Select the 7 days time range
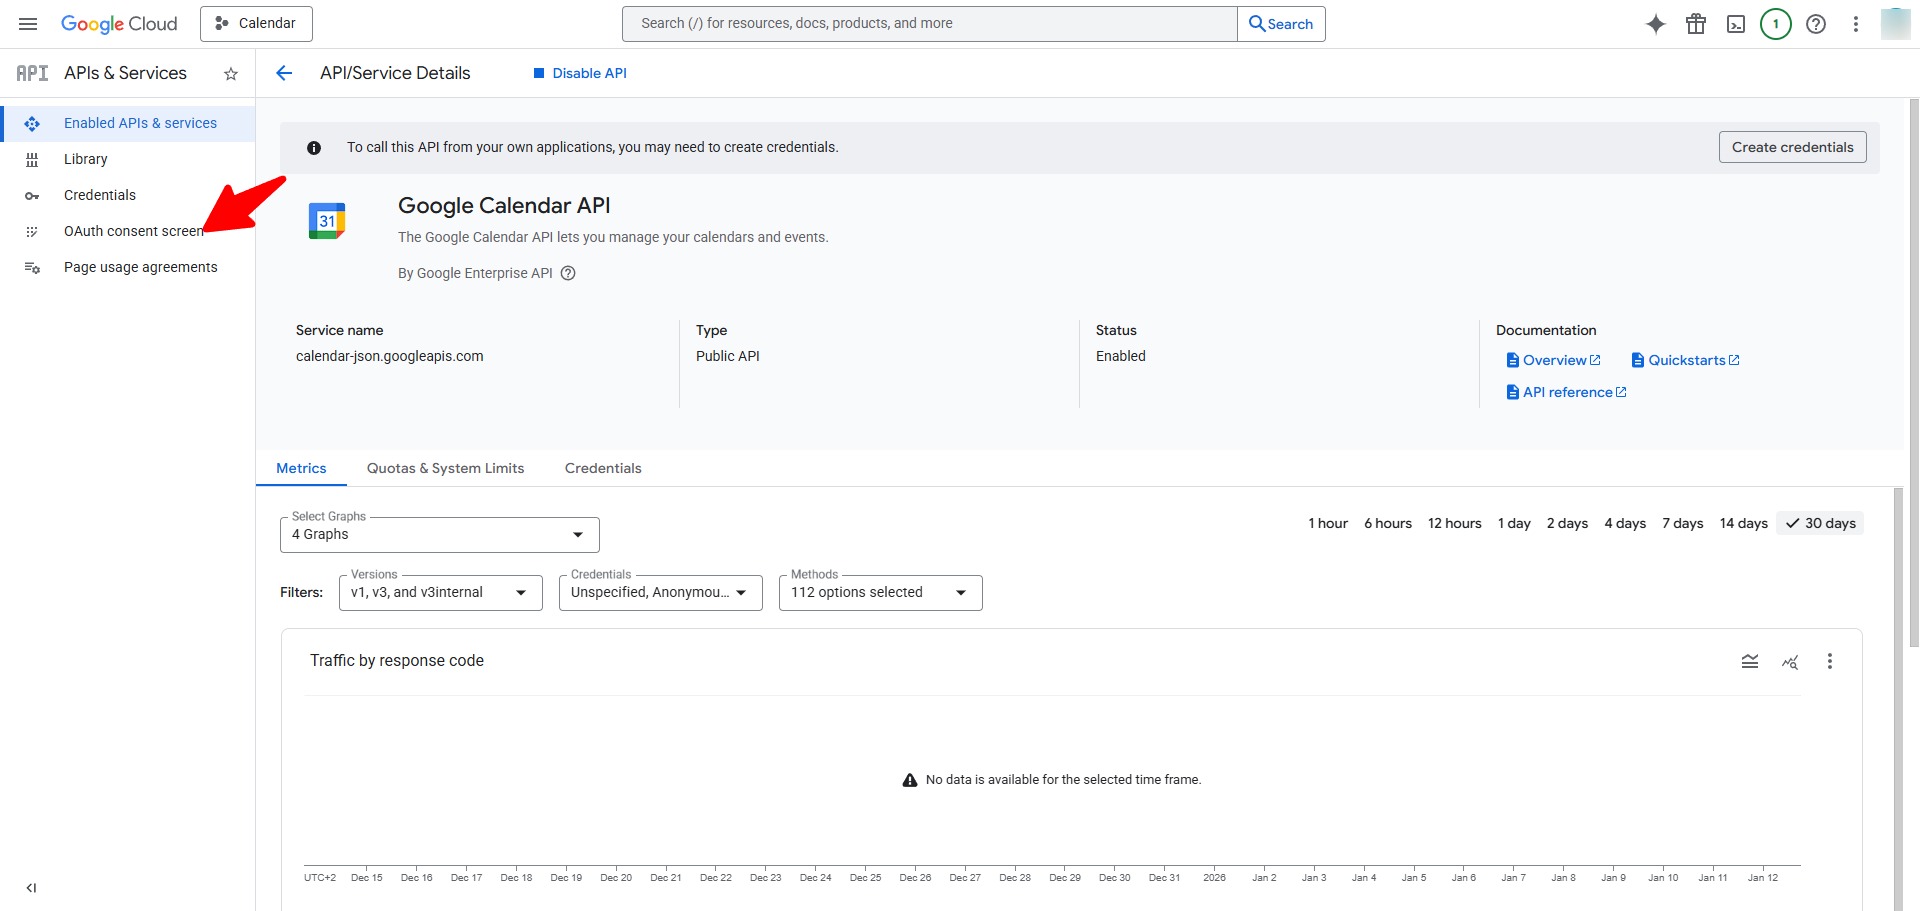This screenshot has width=1920, height=911. pos(1683,523)
